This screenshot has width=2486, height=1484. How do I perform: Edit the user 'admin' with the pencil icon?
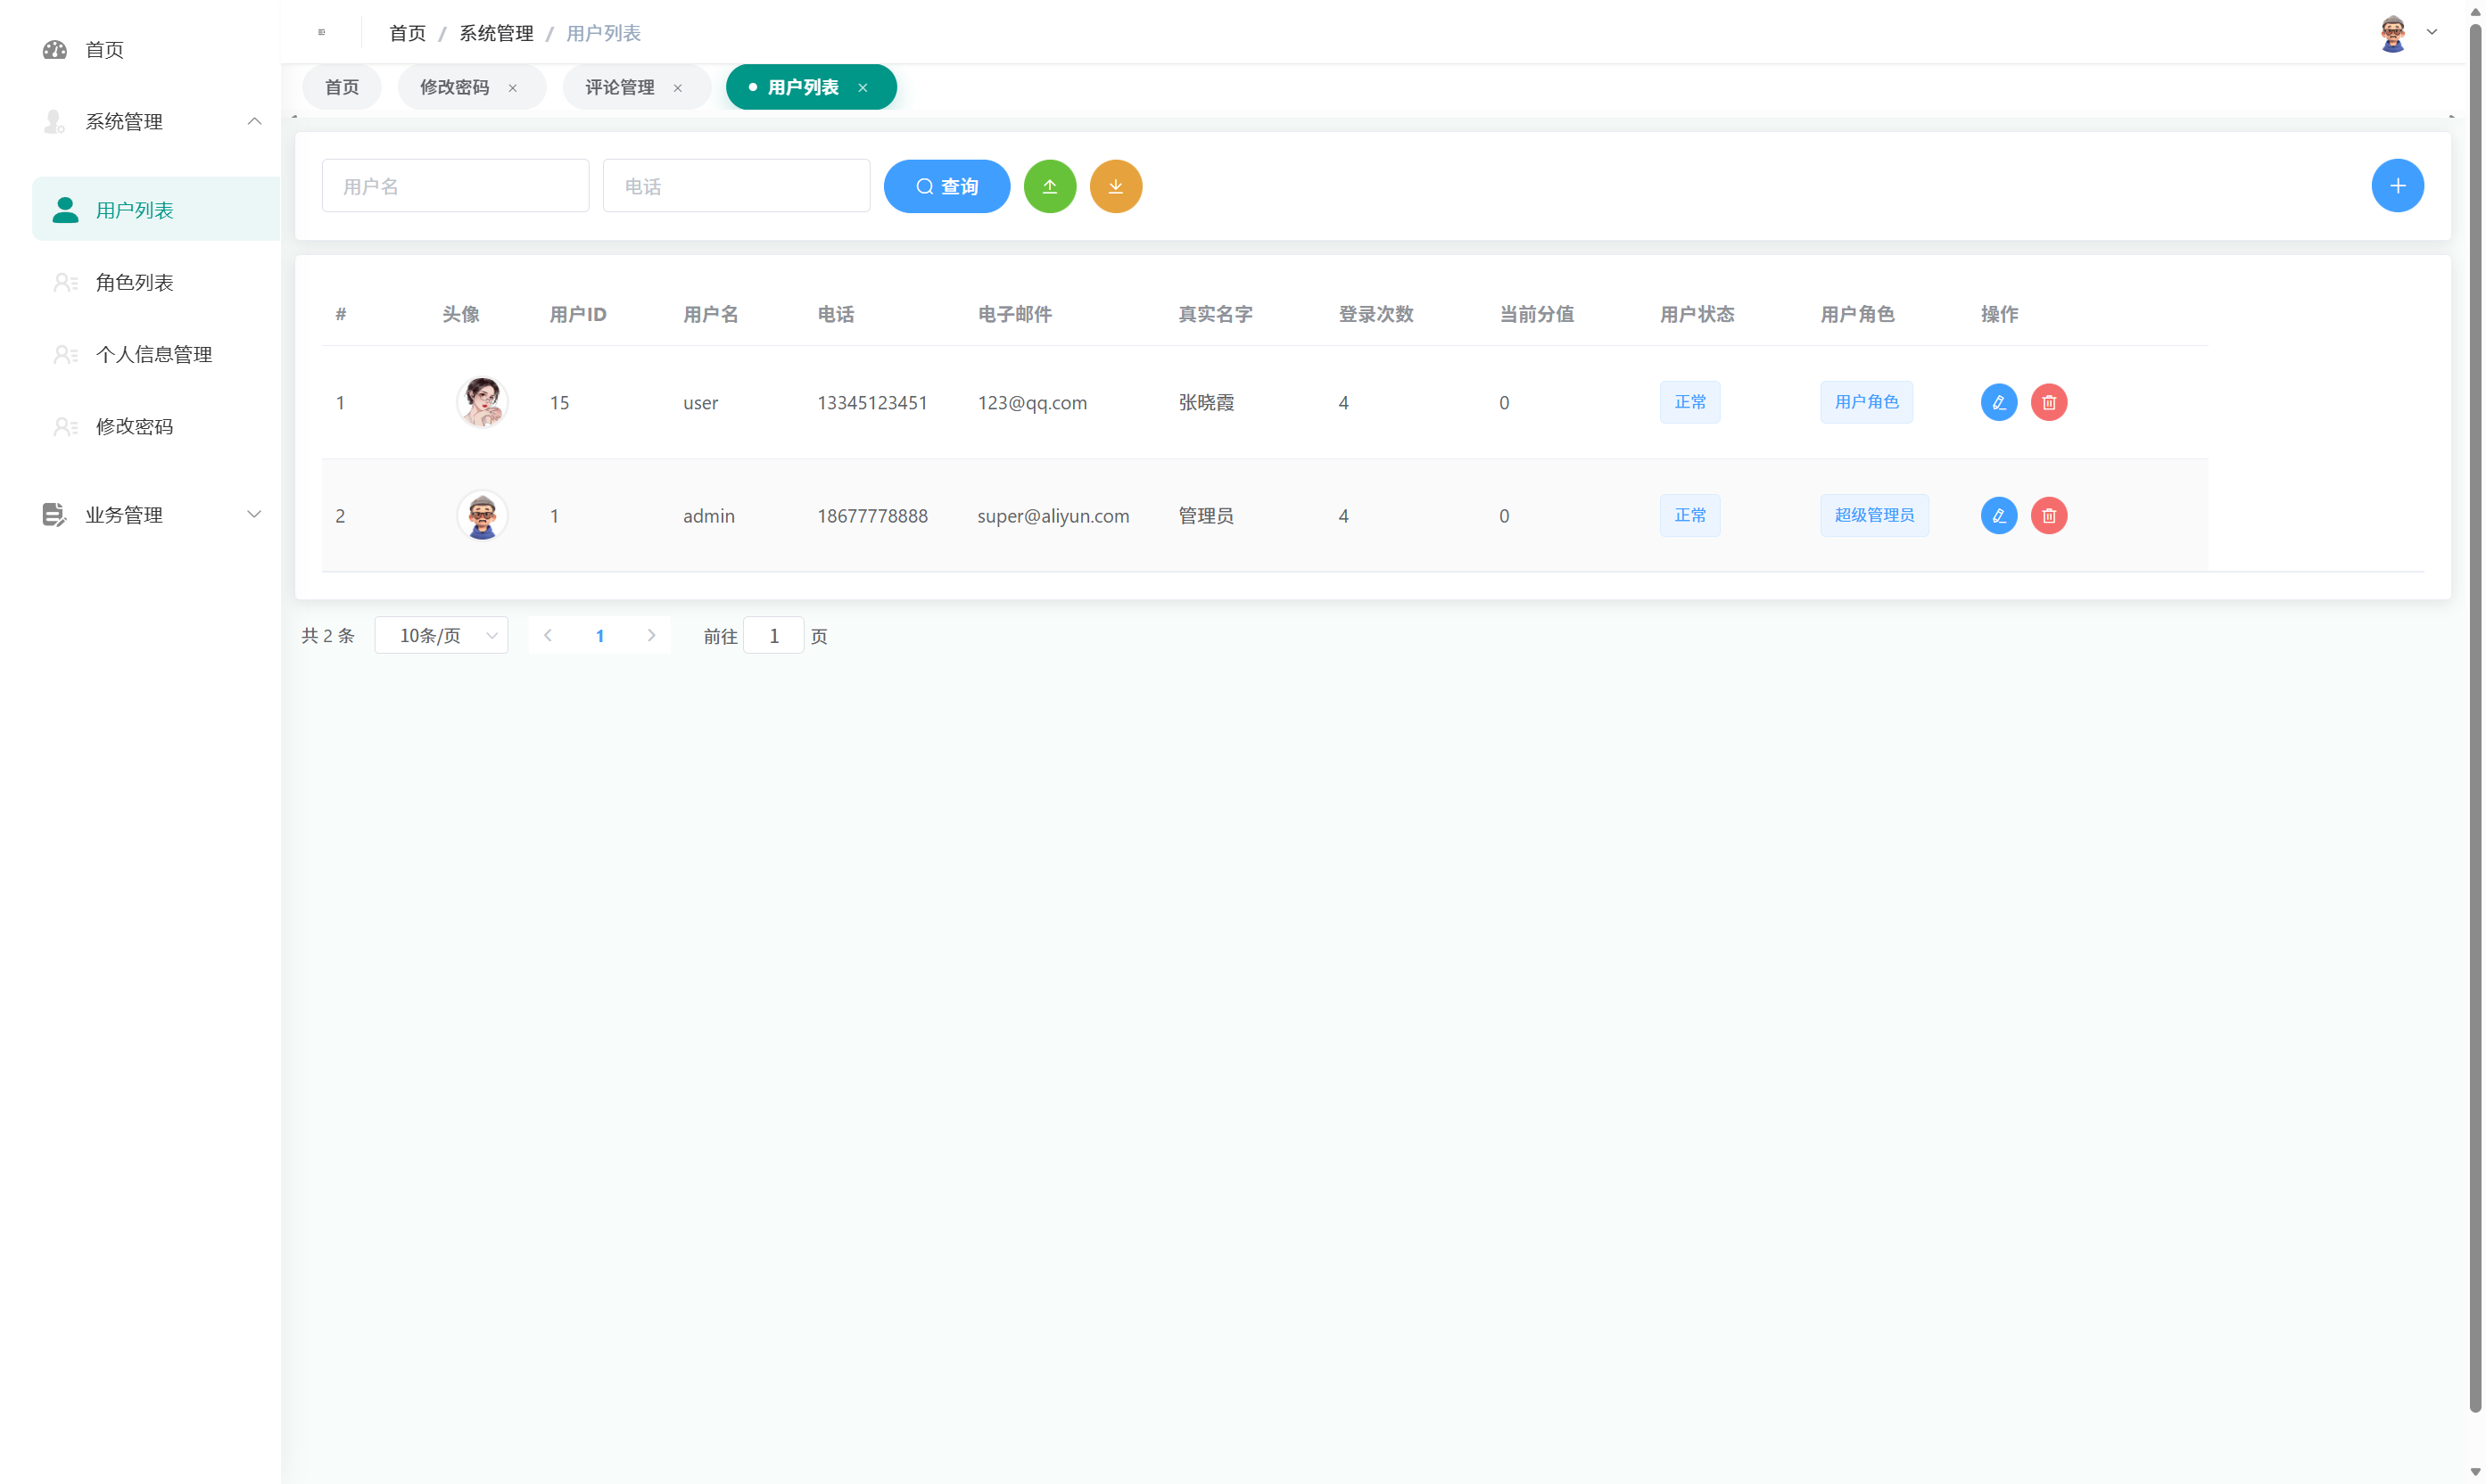pos(1999,515)
